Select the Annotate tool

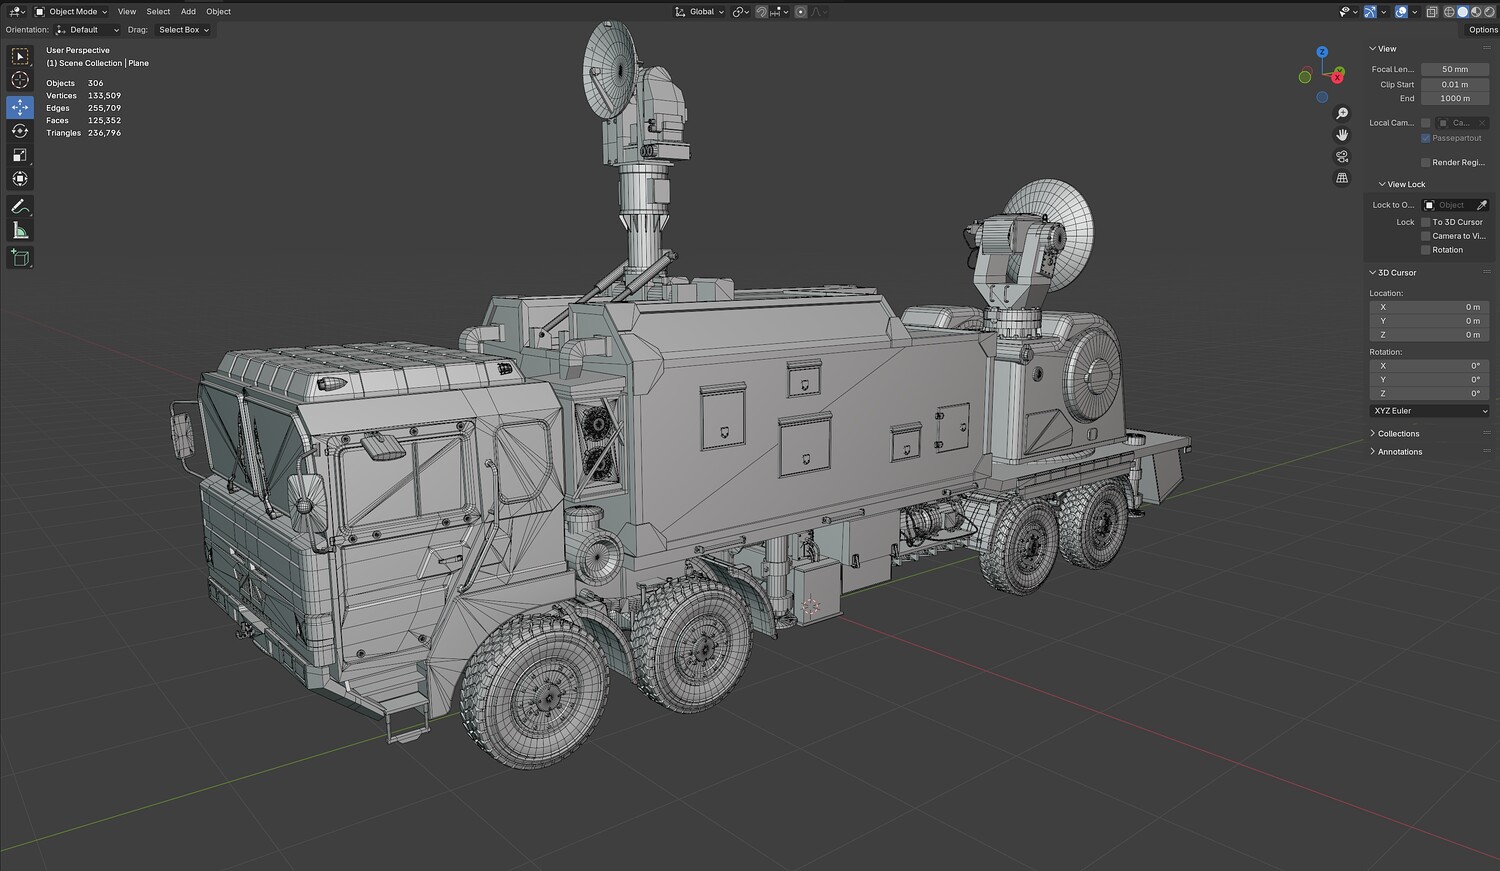[x=20, y=207]
